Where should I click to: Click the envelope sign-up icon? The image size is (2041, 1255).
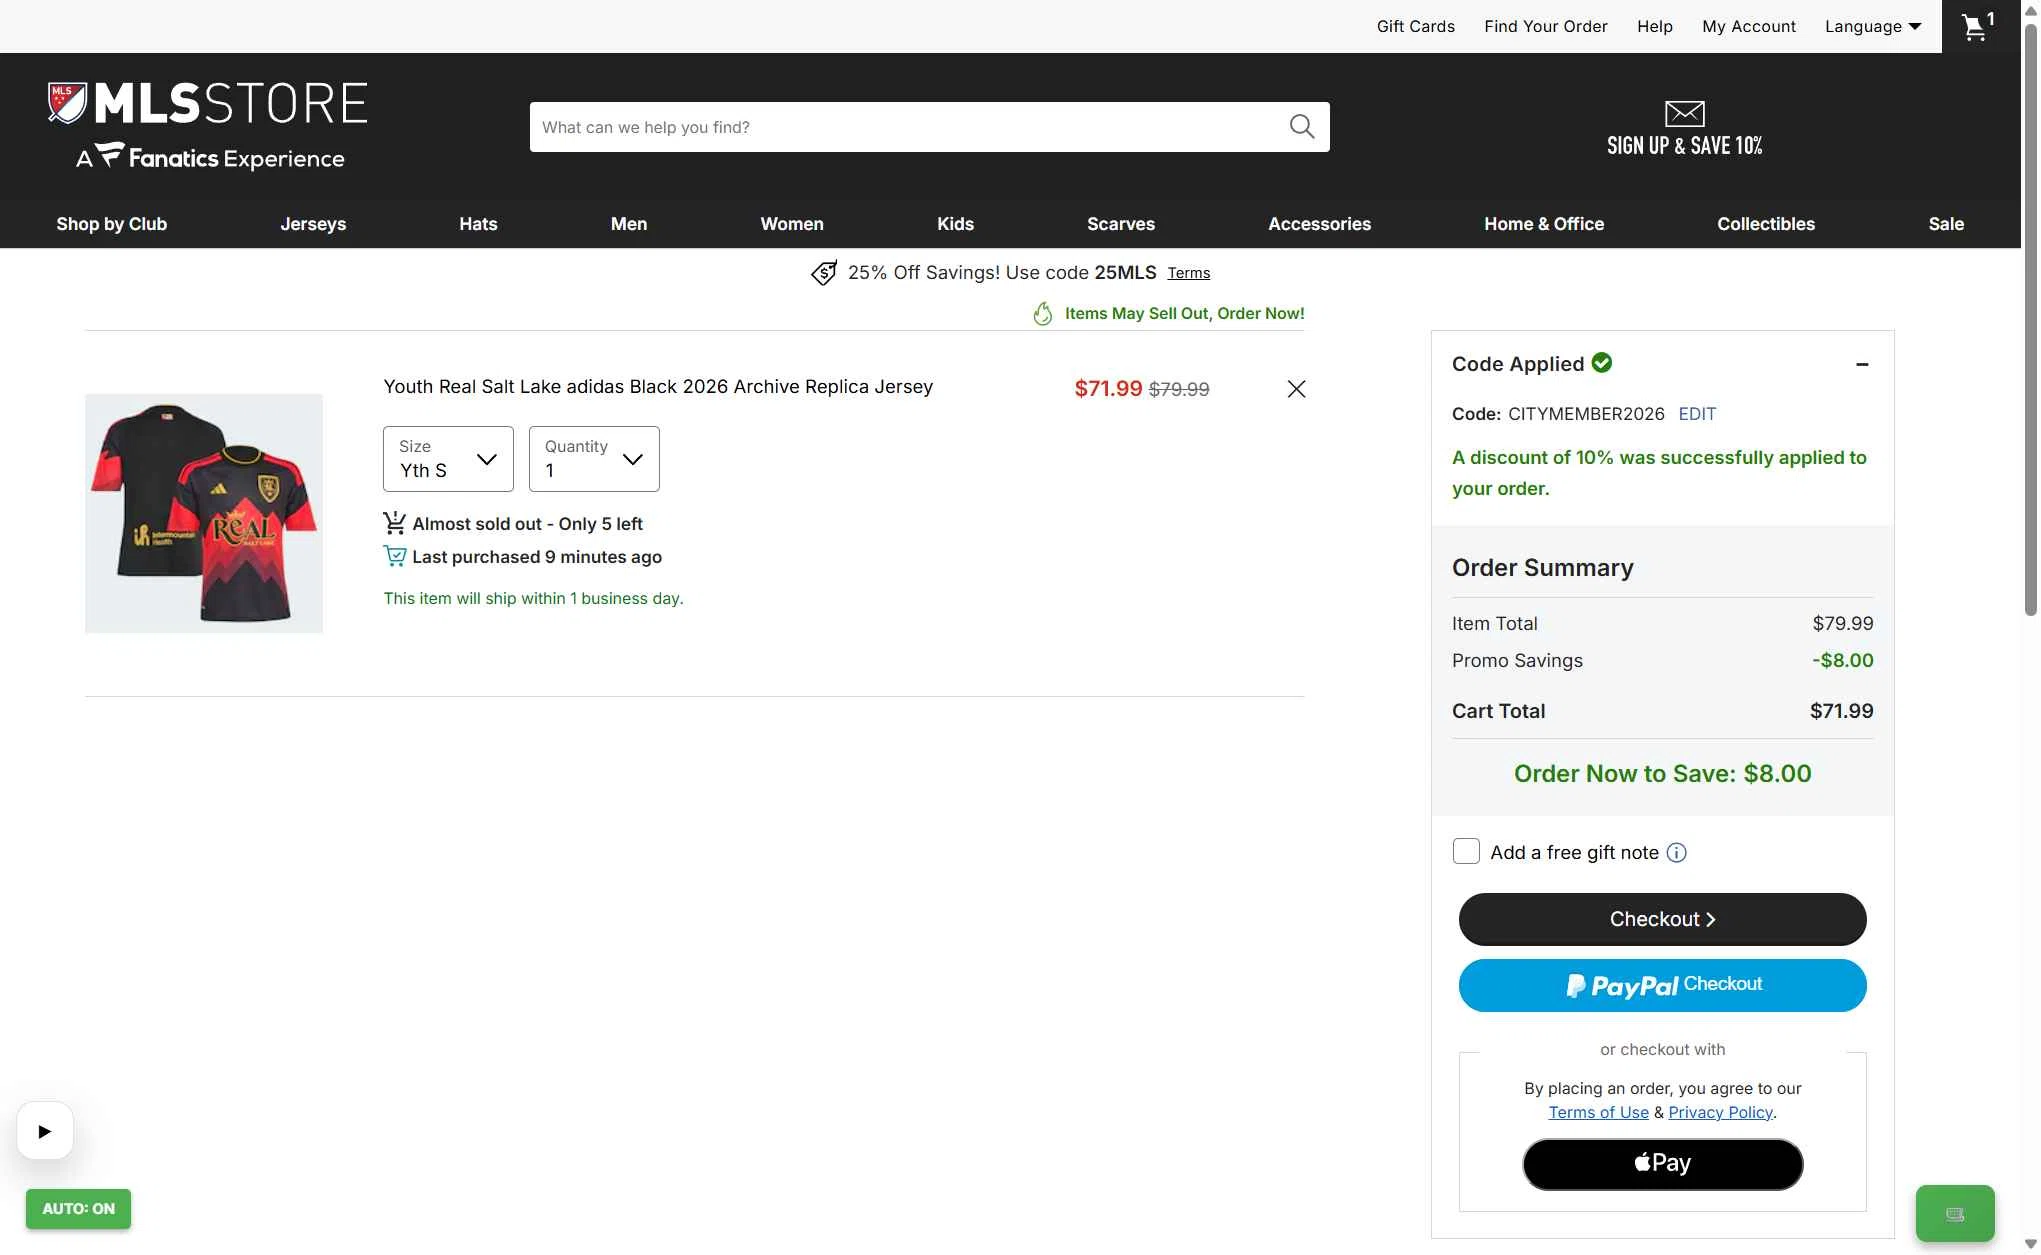1684,113
